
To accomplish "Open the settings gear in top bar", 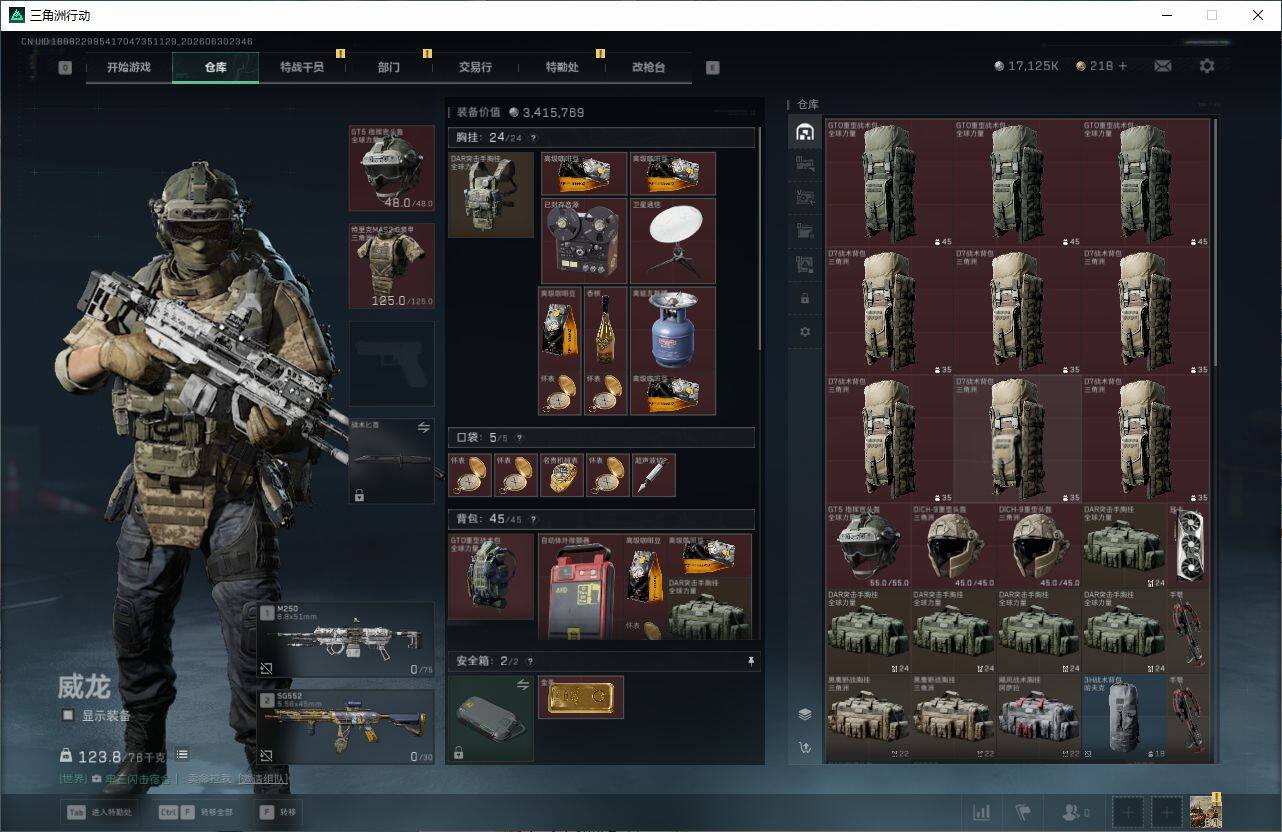I will tap(1207, 66).
